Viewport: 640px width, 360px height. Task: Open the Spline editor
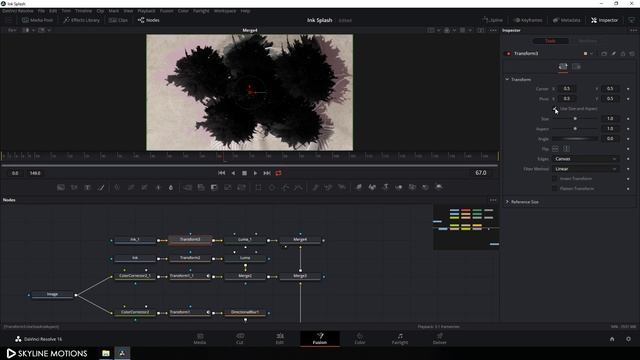(493, 20)
